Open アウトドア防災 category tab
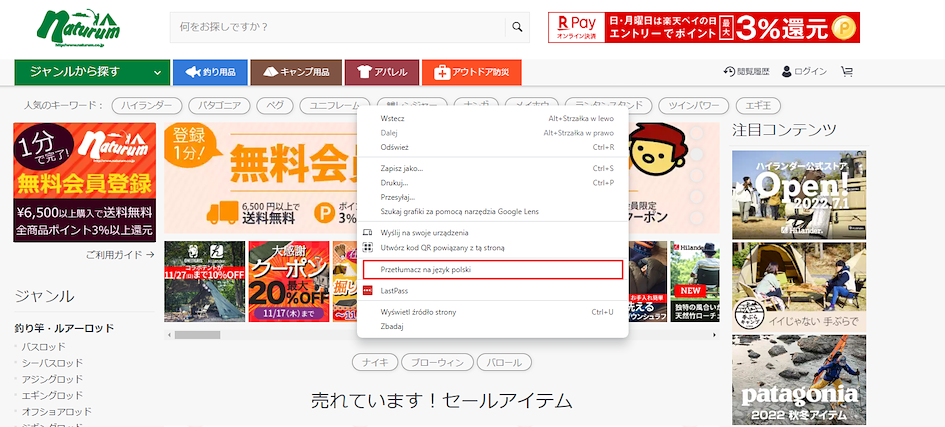945x427 pixels. pos(471,72)
